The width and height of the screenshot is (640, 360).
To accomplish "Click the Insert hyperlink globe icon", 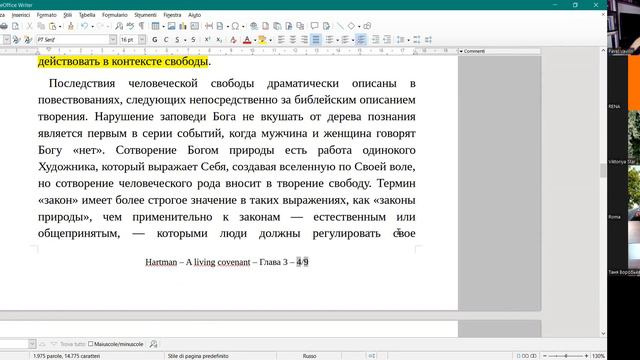I will pyautogui.click(x=254, y=26).
